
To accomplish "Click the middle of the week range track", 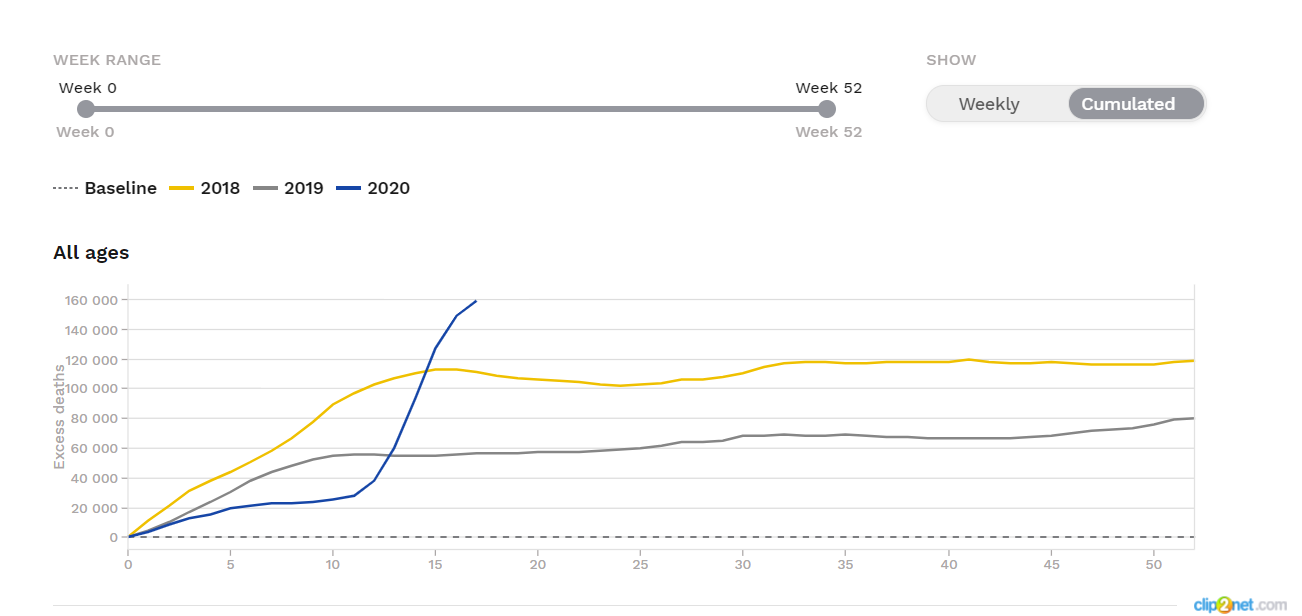I will 456,109.
